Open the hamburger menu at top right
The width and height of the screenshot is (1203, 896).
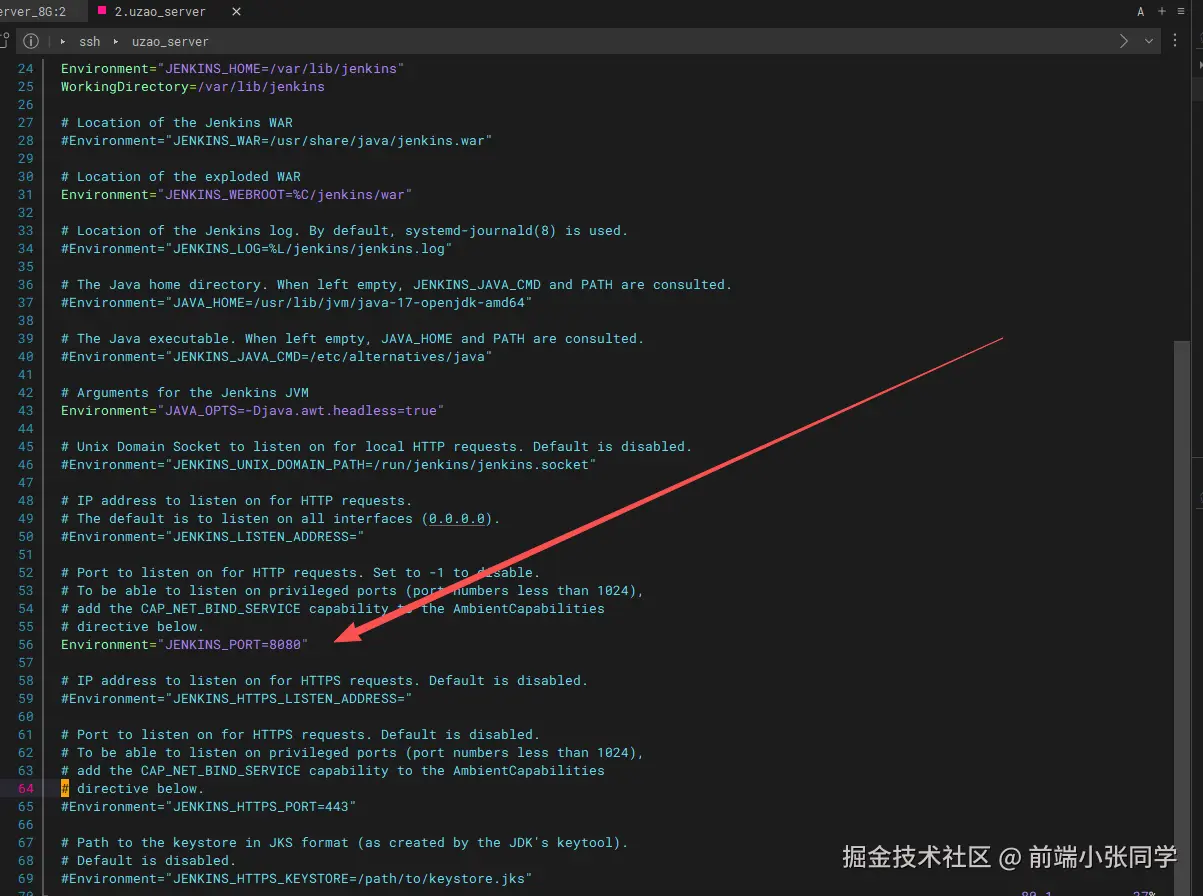tap(1182, 12)
